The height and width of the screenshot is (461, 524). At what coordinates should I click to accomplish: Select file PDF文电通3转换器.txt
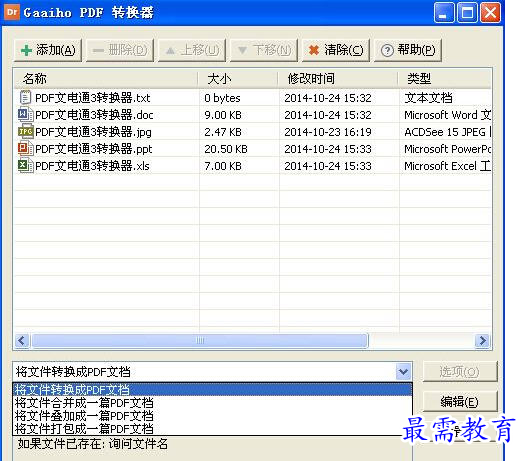(93, 98)
